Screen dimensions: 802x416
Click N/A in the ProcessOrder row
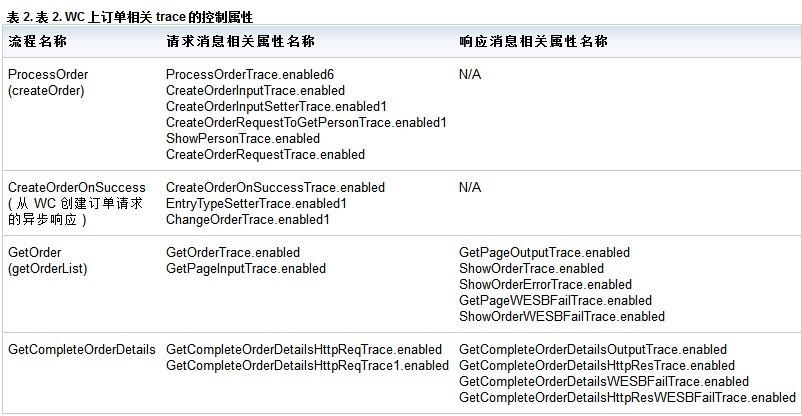(470, 75)
